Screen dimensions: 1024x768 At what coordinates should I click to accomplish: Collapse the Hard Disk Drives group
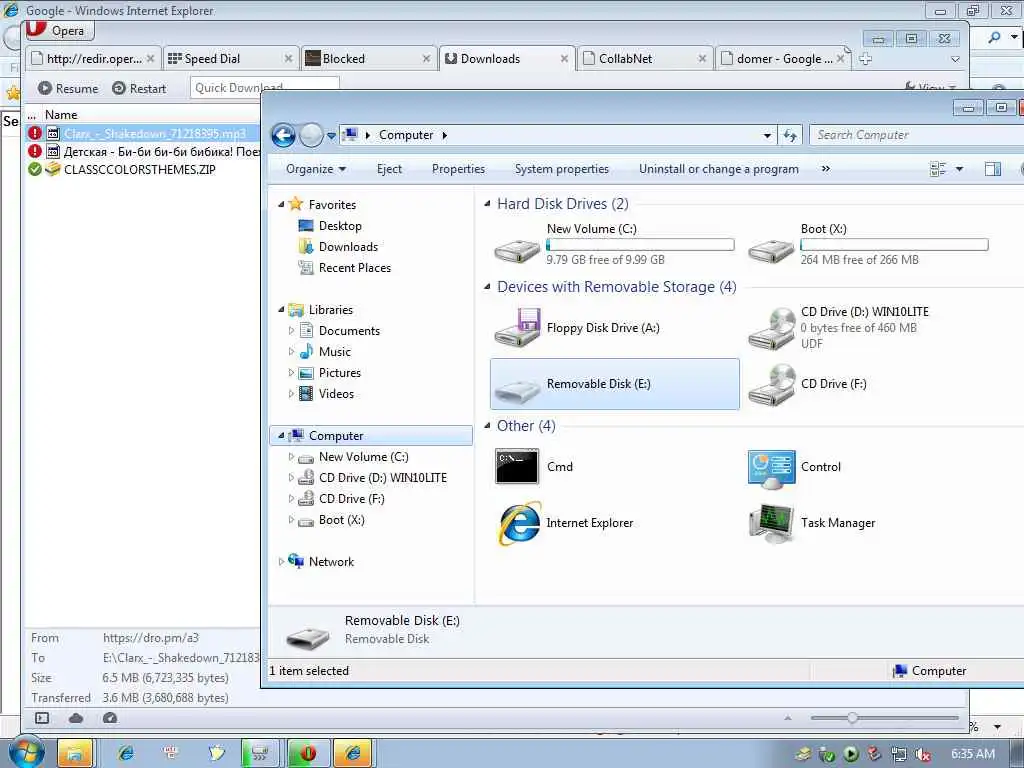tap(487, 204)
